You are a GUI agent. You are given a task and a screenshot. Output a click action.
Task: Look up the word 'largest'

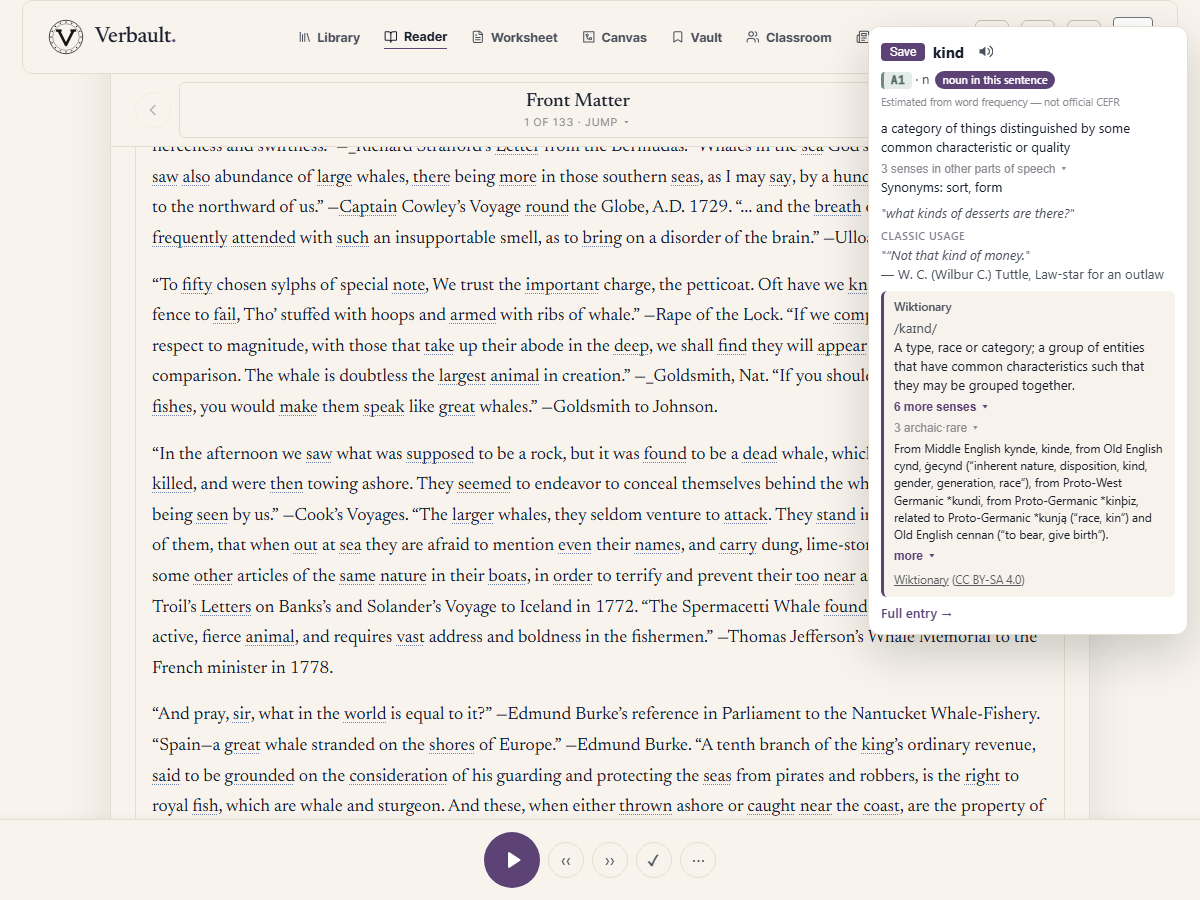(463, 376)
